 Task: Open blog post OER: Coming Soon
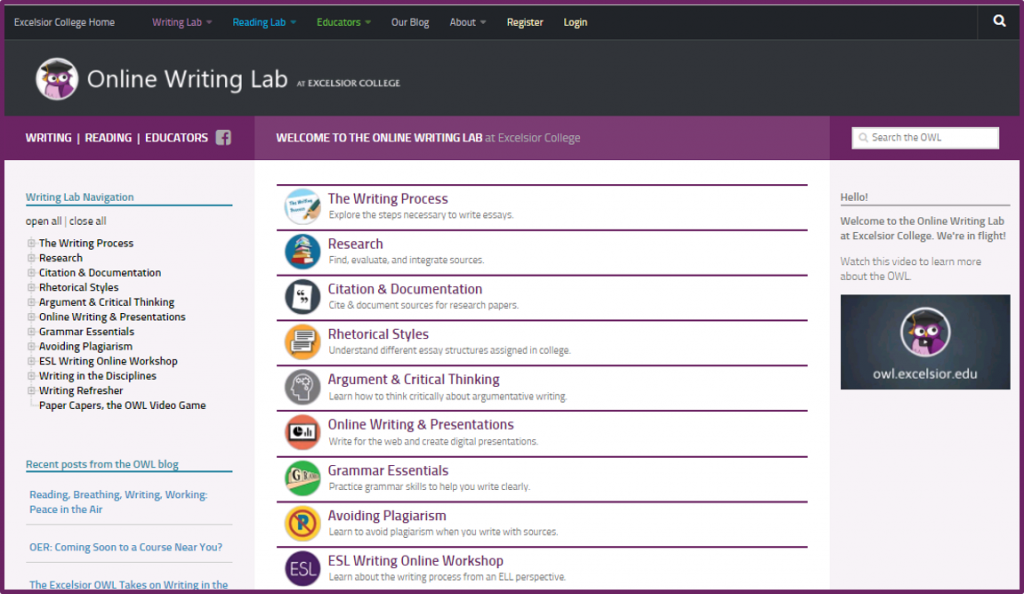(x=125, y=547)
